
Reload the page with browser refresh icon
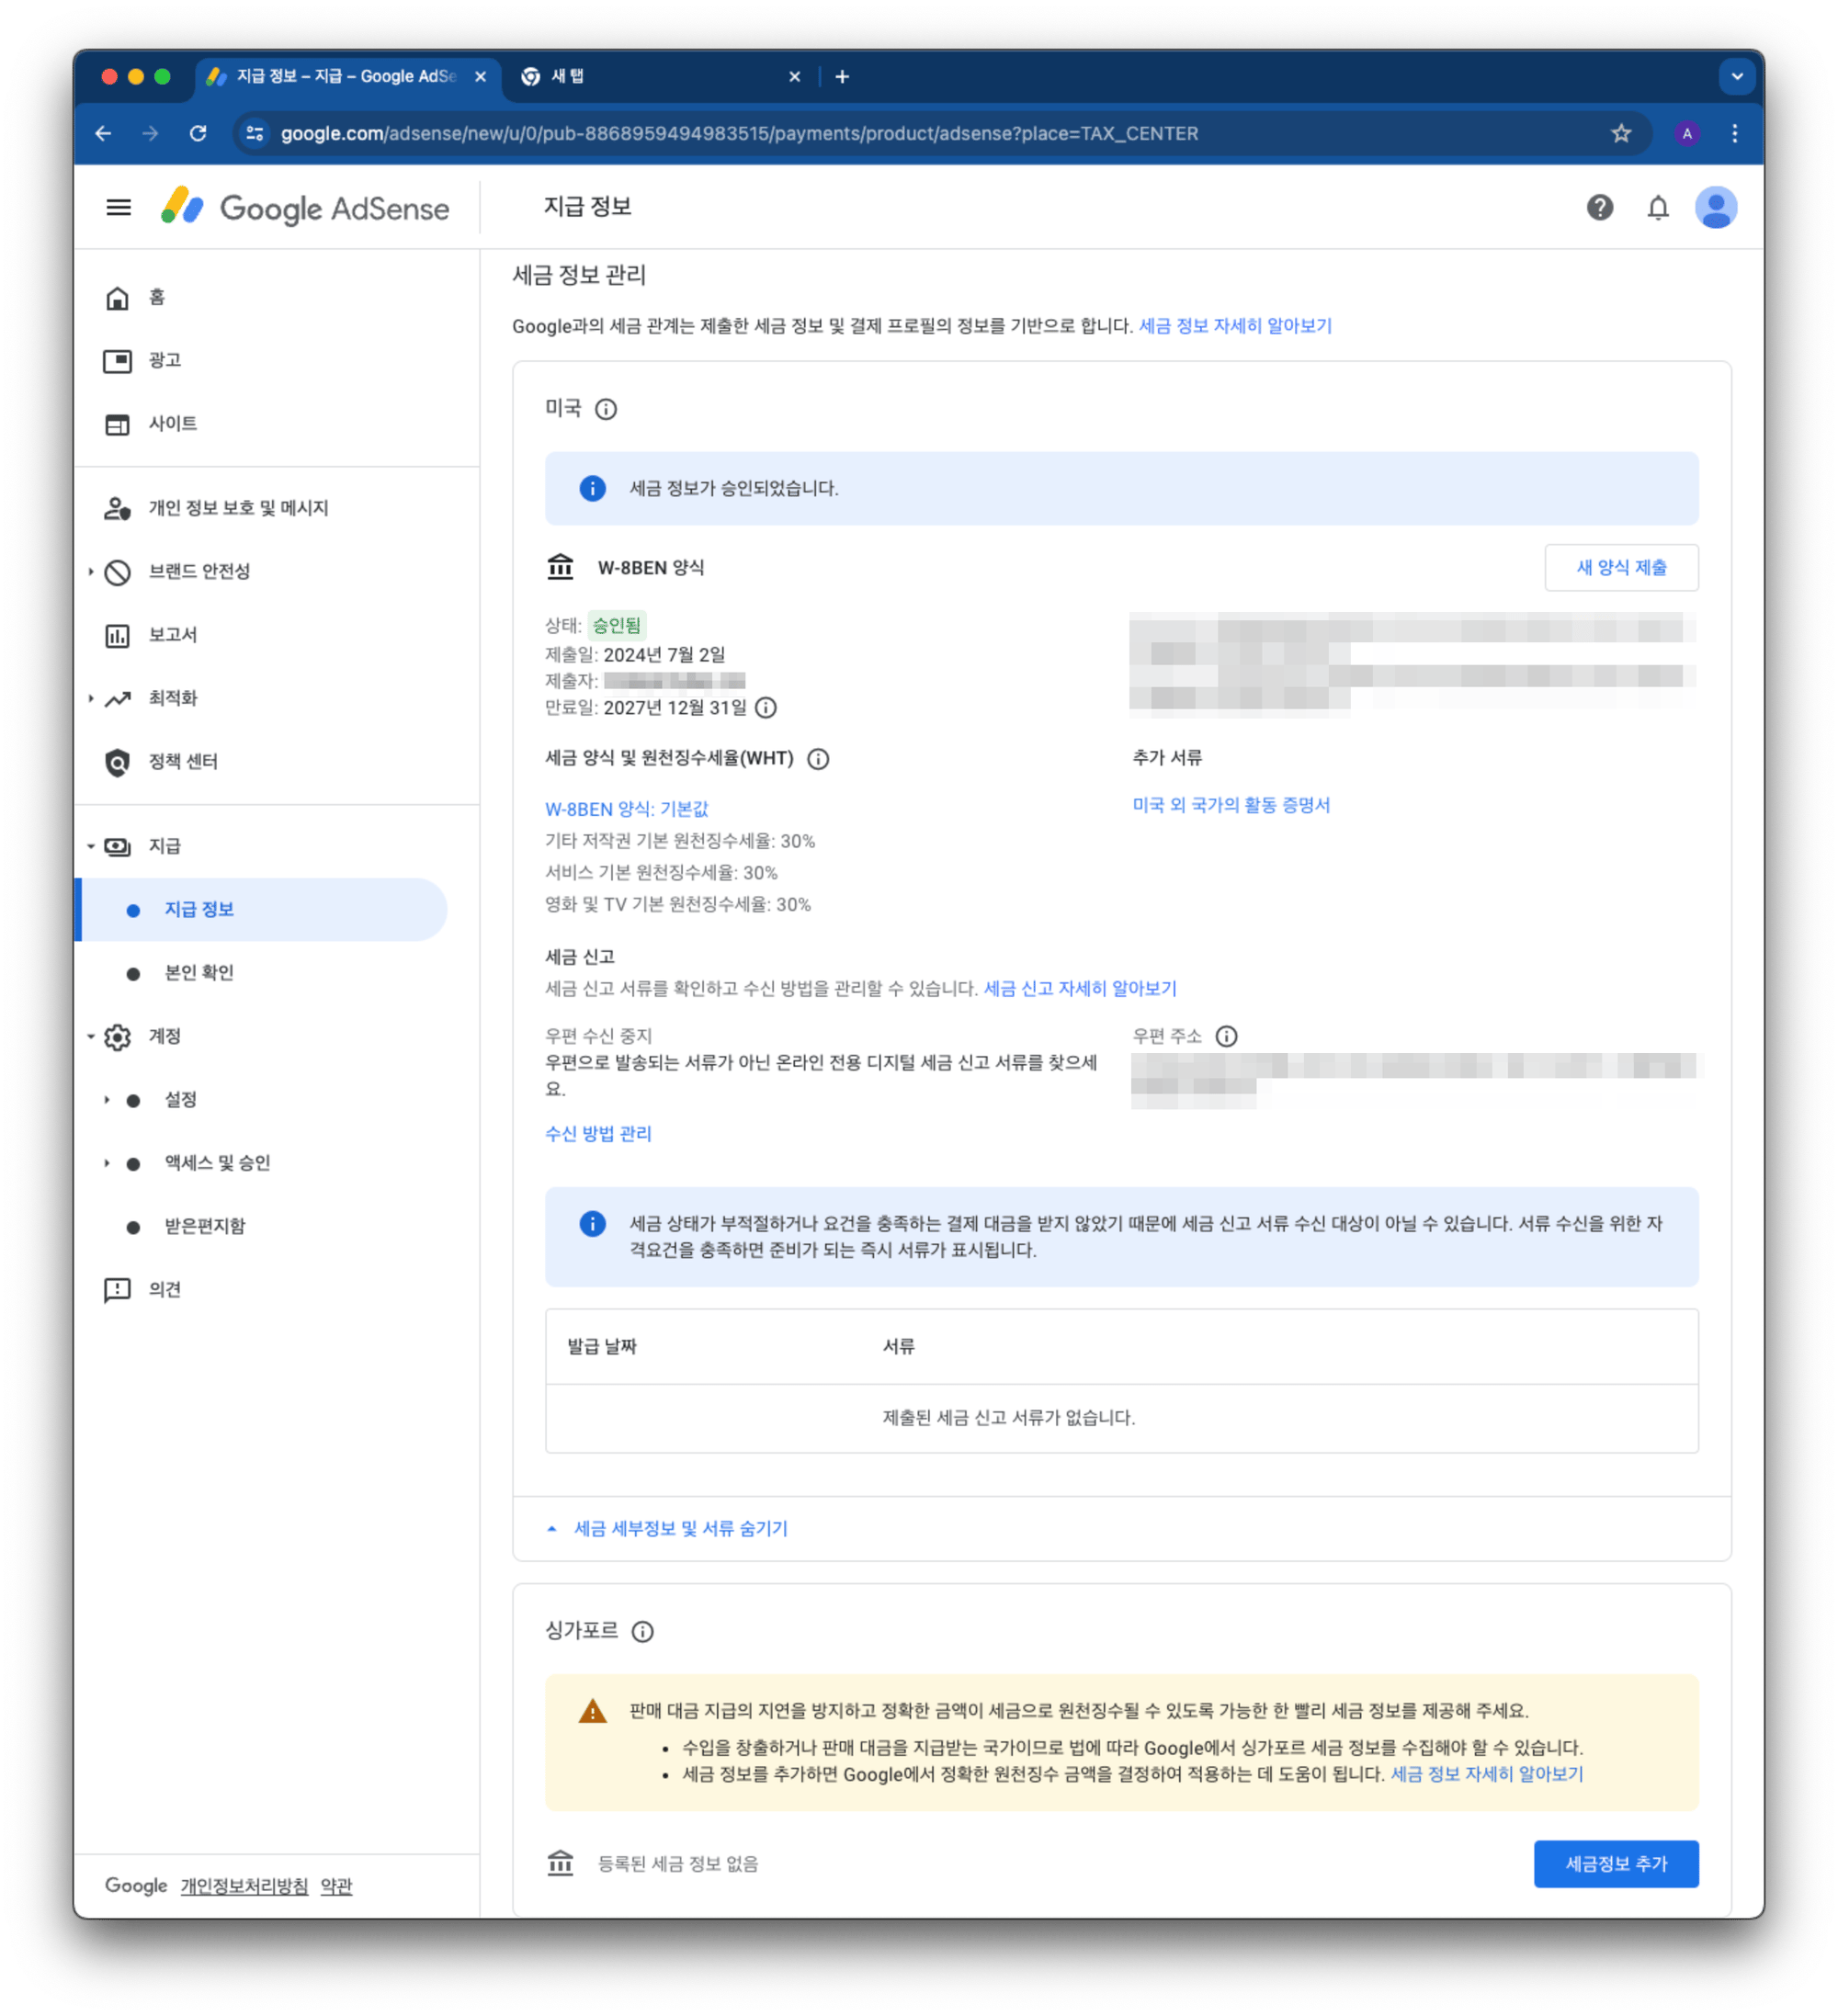(x=198, y=133)
